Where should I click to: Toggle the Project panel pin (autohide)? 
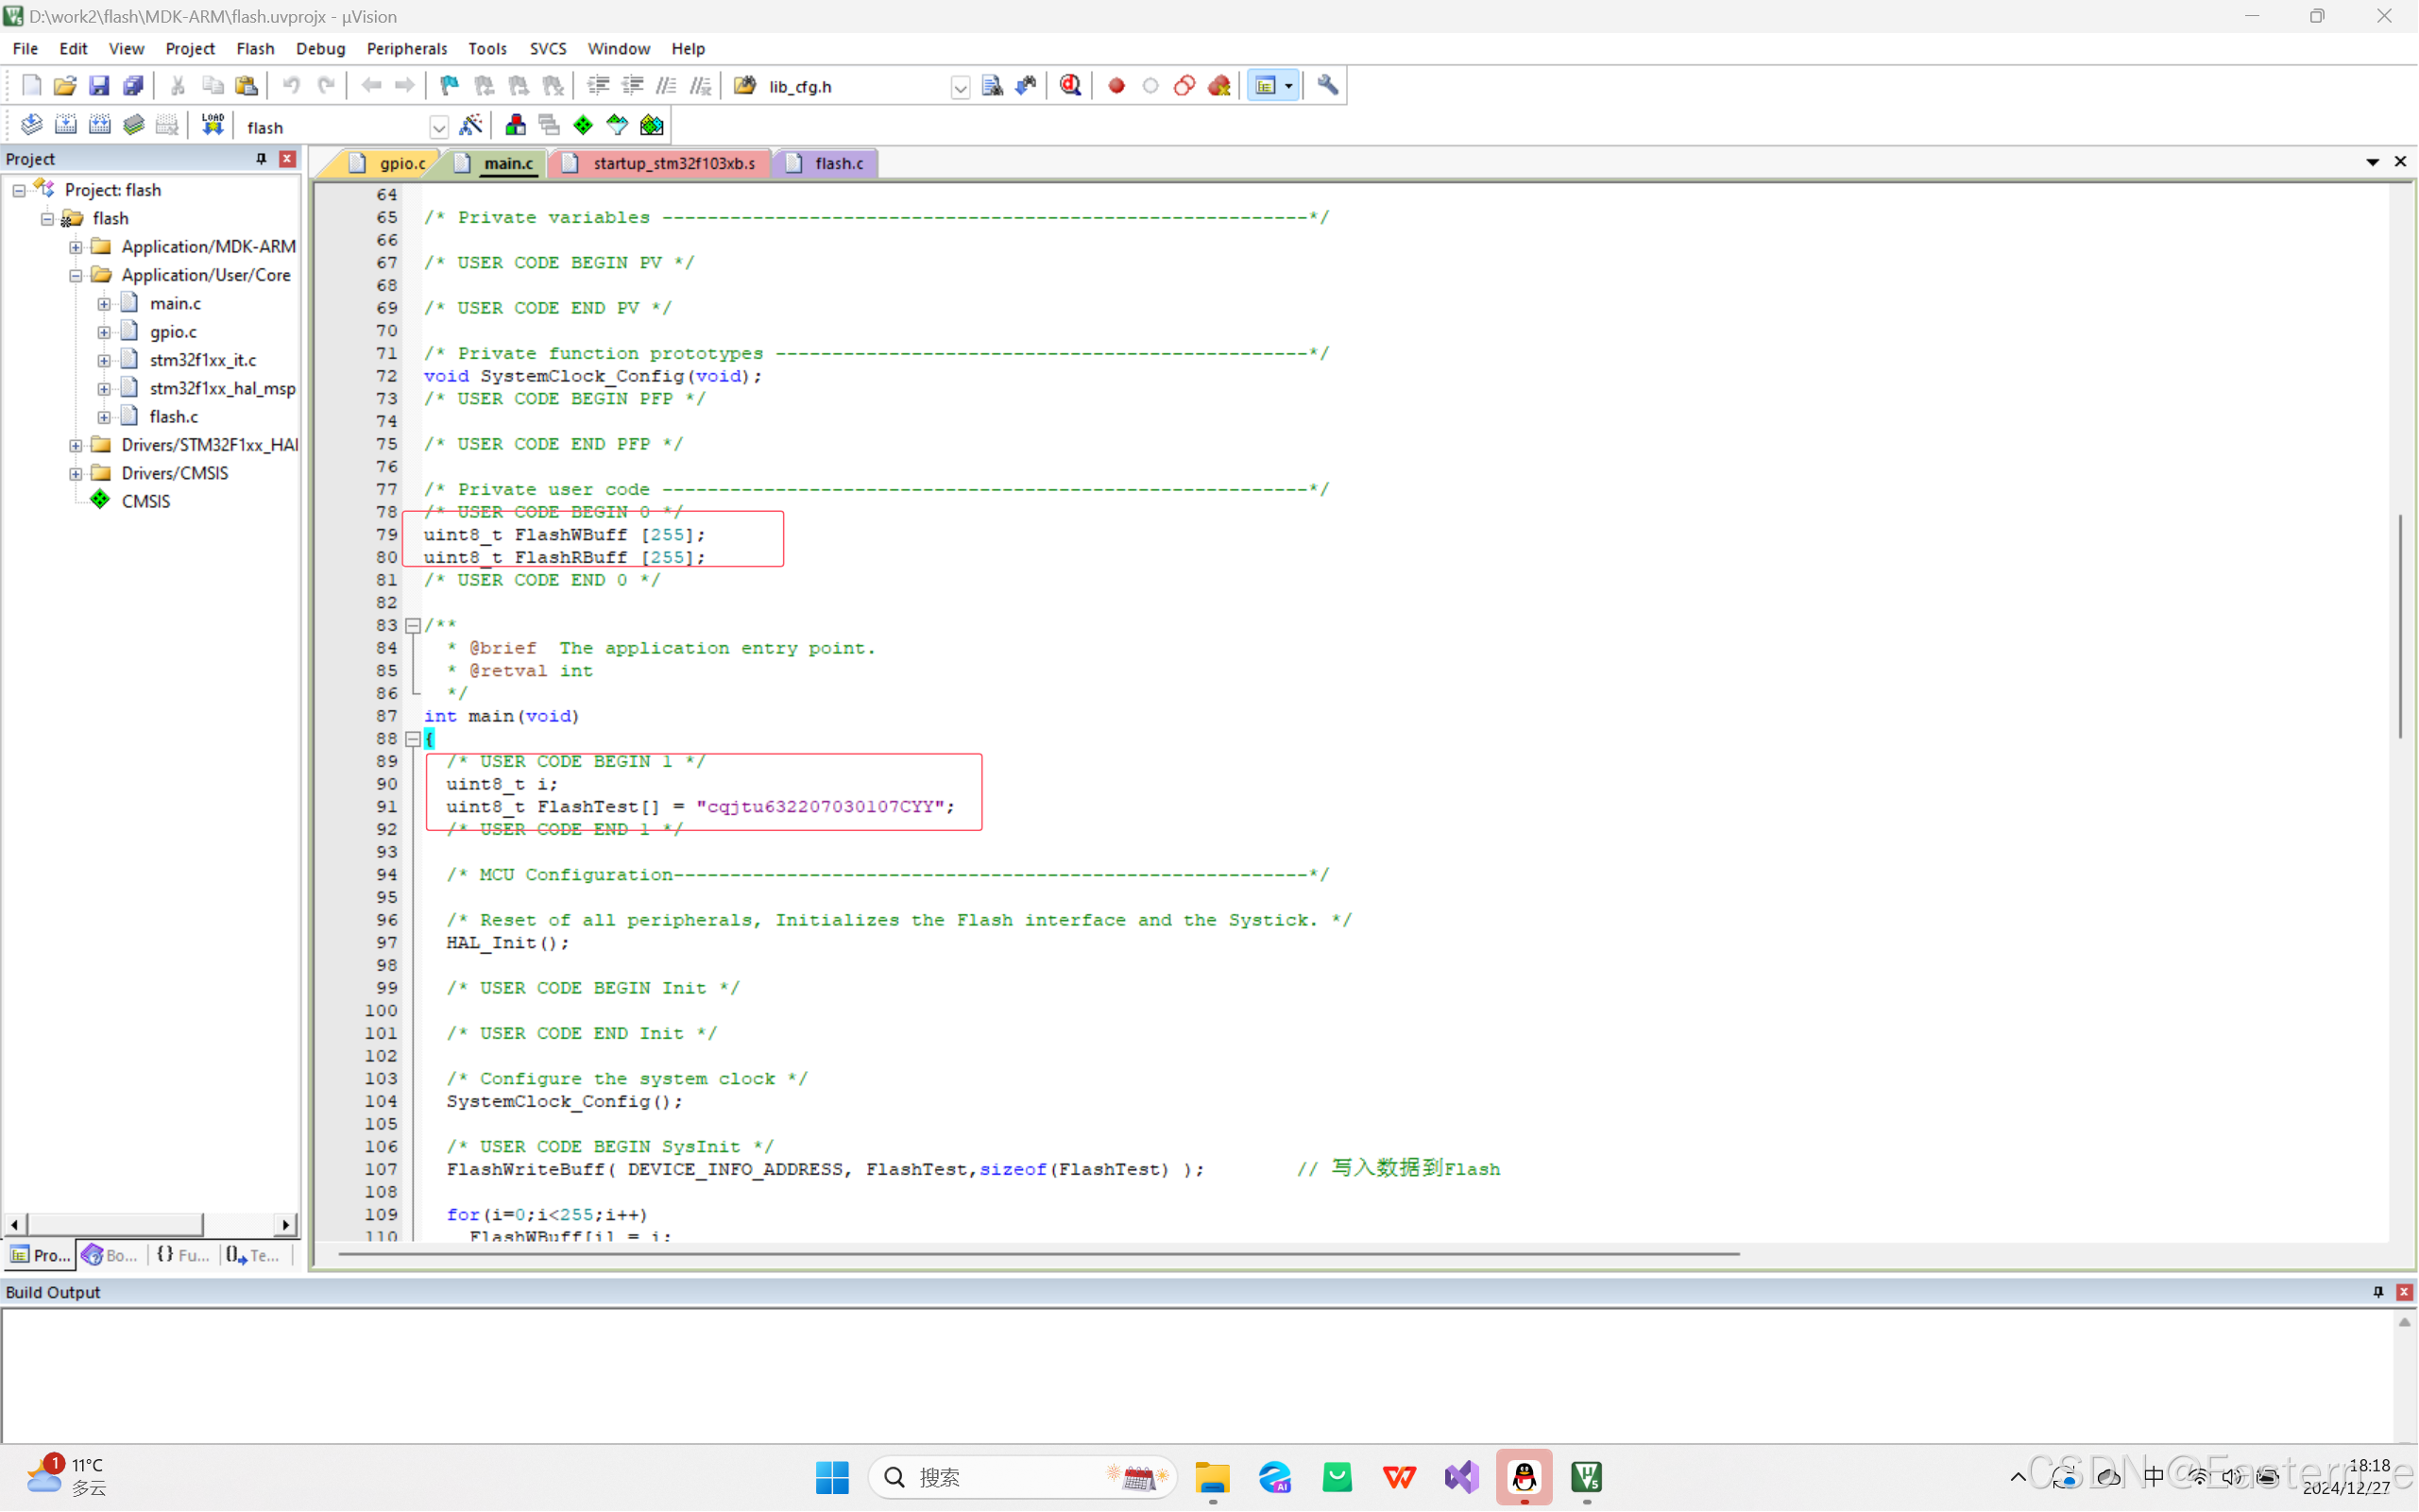point(261,159)
